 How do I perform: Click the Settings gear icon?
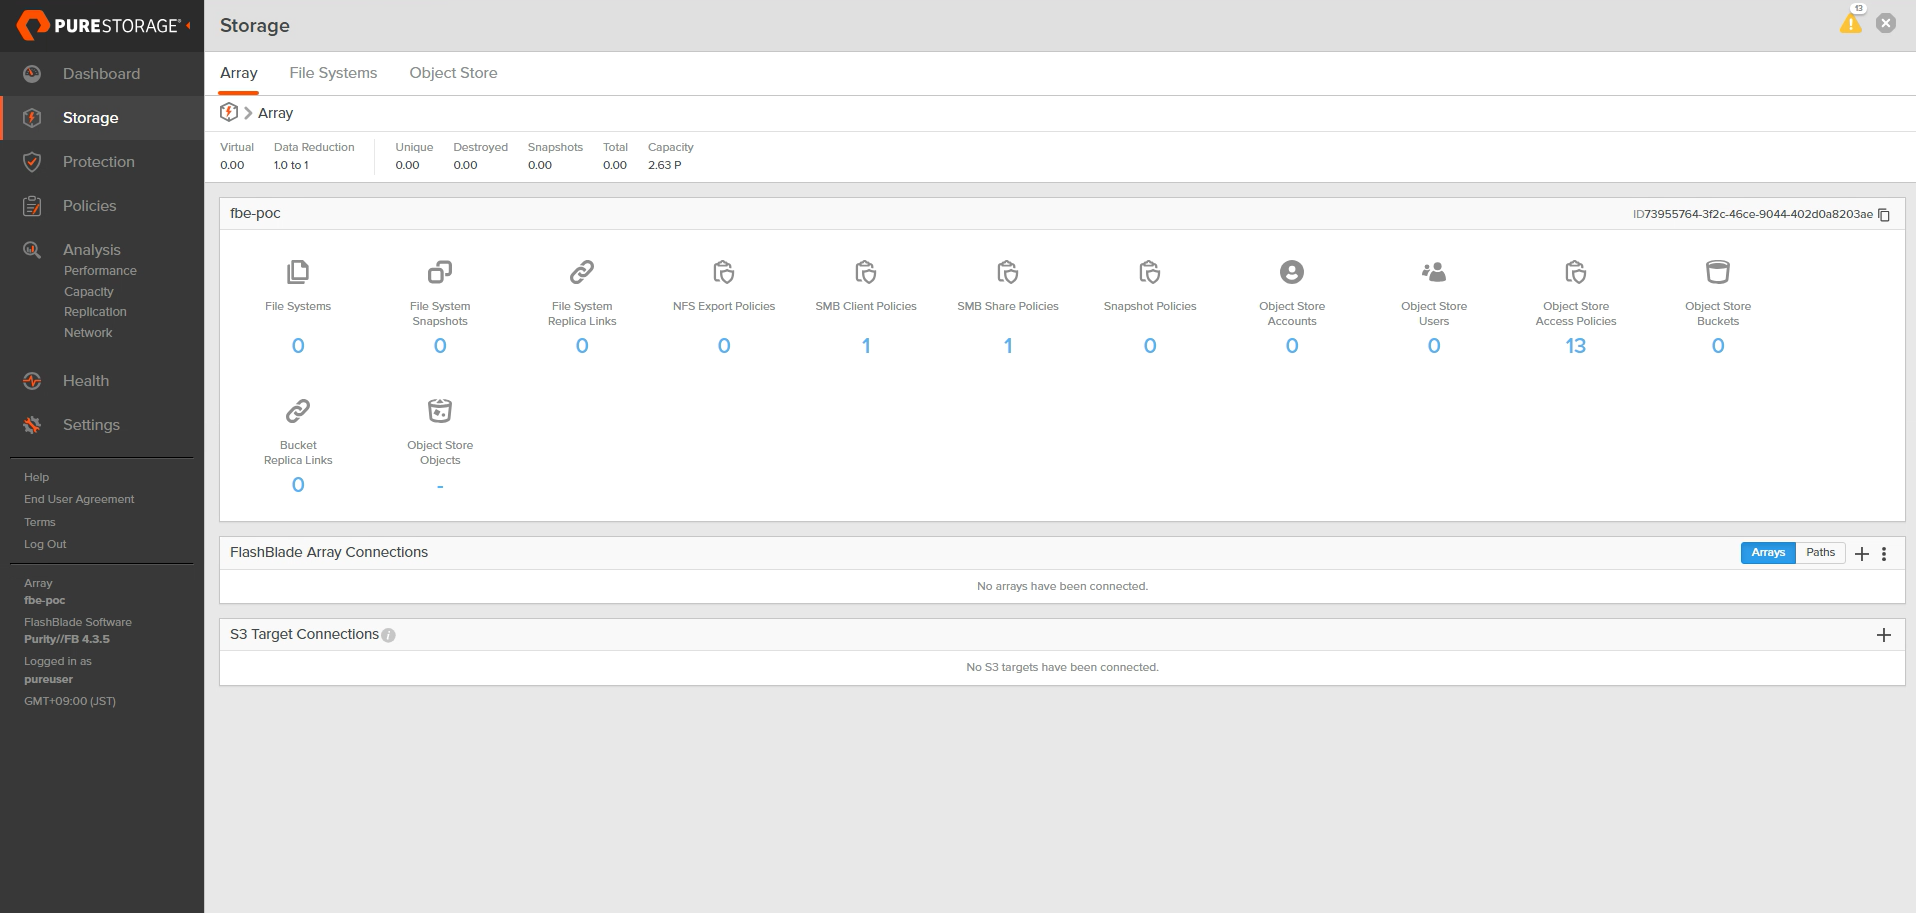[x=32, y=425]
